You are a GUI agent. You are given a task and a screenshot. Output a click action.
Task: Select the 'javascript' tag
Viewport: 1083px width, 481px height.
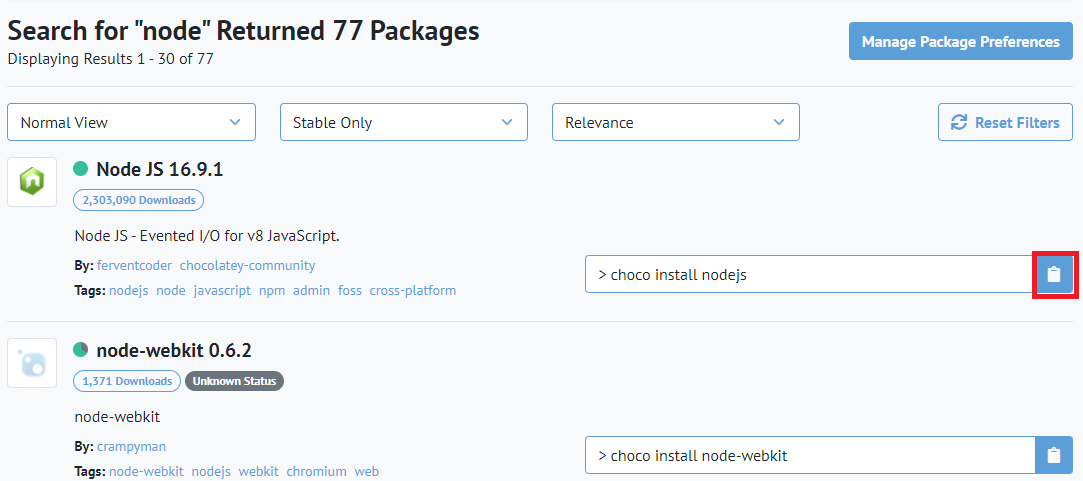click(222, 290)
